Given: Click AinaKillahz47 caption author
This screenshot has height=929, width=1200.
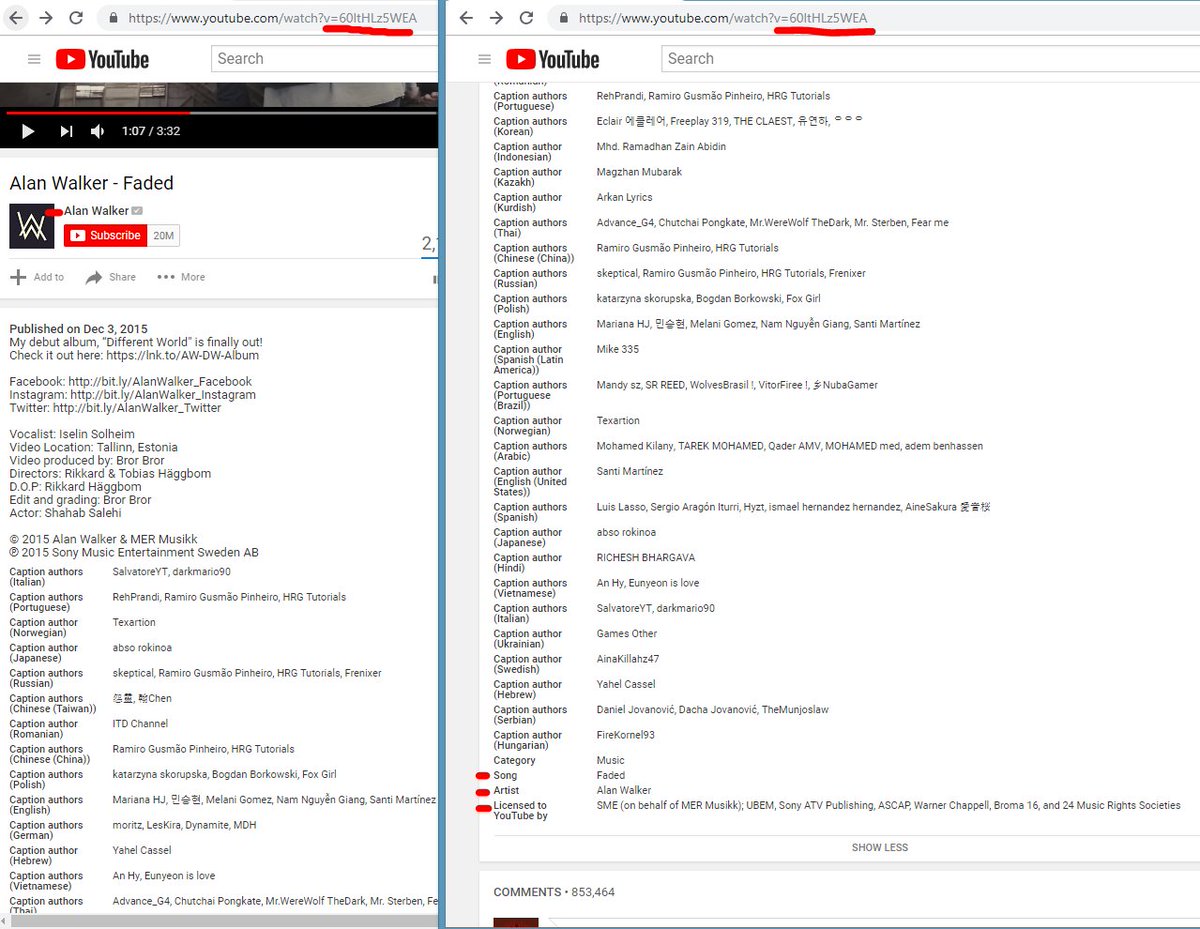Looking at the screenshot, I should pos(628,659).
